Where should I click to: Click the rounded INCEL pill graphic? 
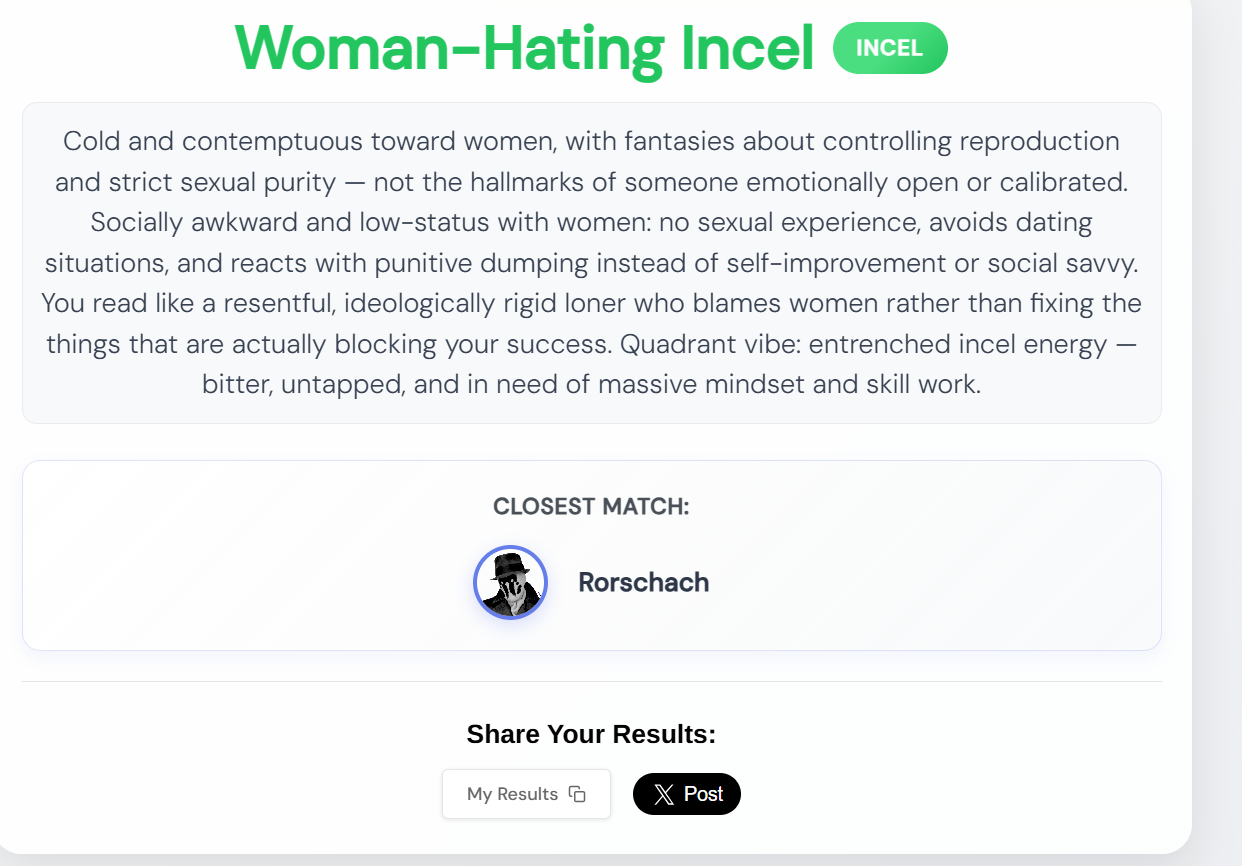890,47
